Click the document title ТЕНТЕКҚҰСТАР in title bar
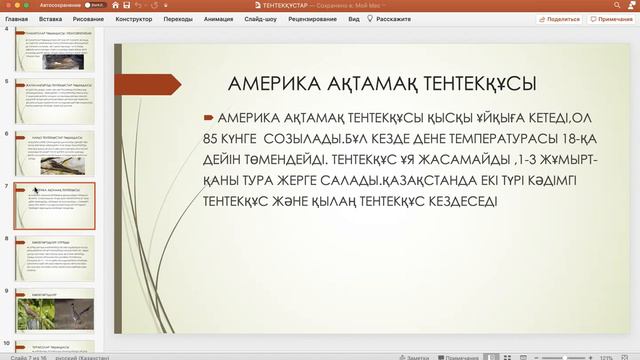The width and height of the screenshot is (640, 360). point(285,5)
